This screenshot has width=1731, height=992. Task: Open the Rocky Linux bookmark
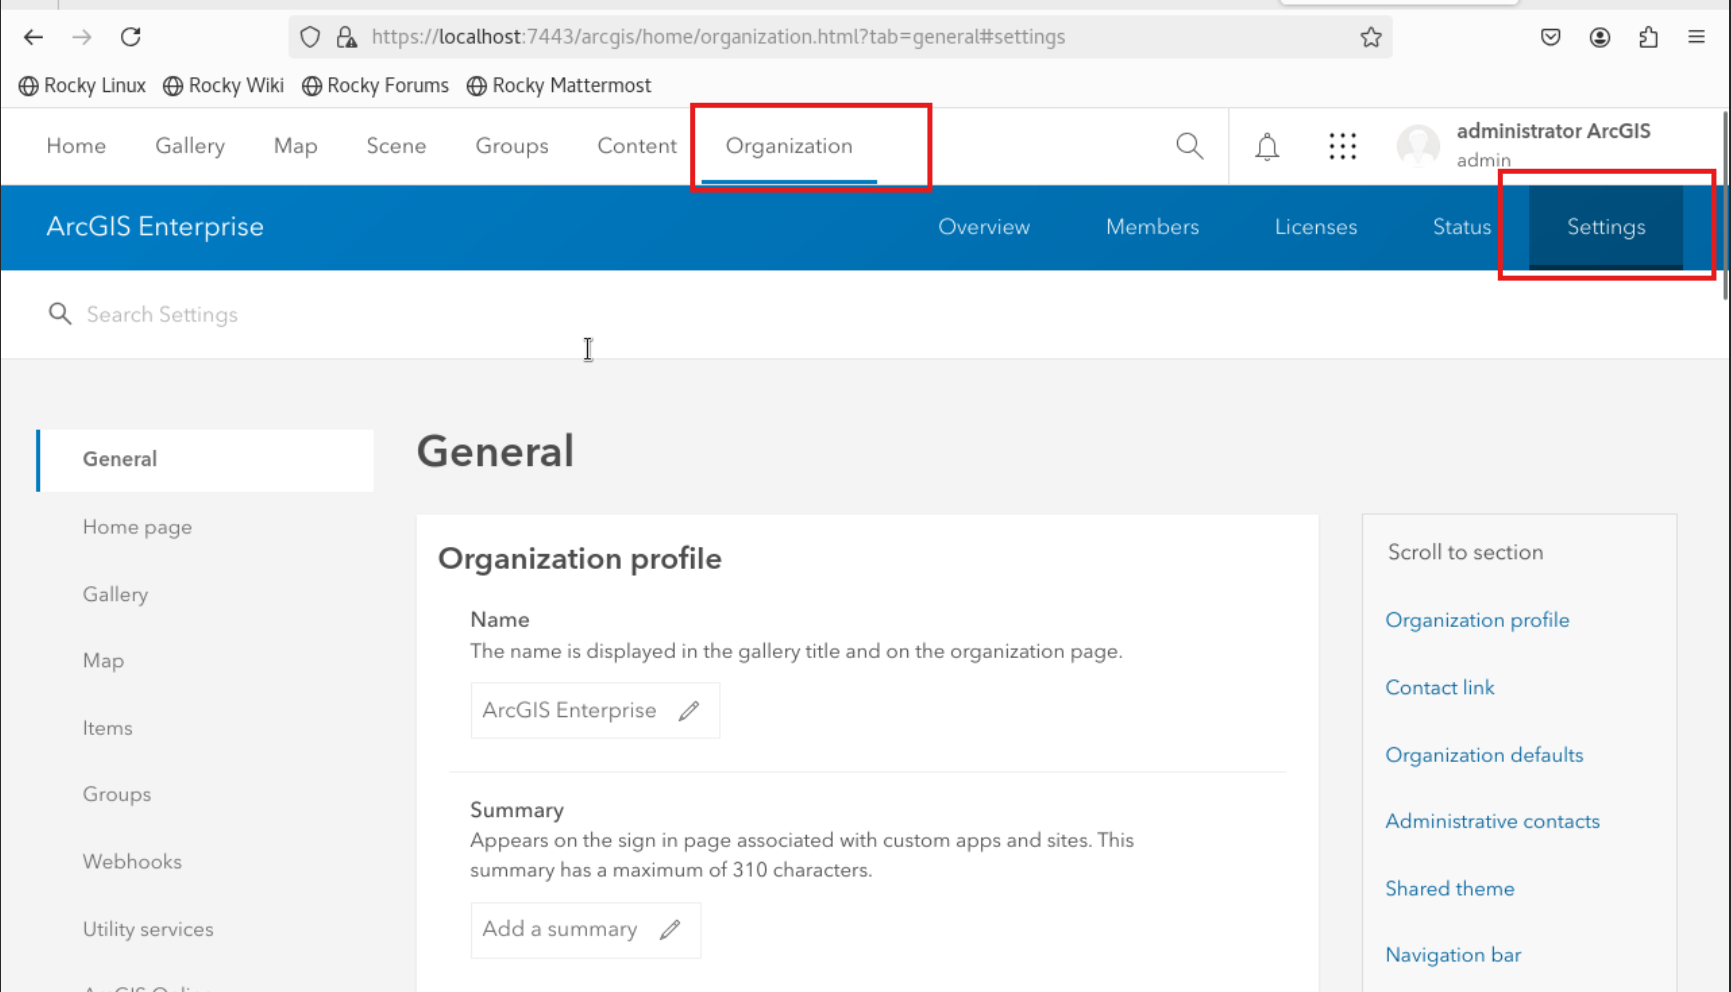pos(82,86)
